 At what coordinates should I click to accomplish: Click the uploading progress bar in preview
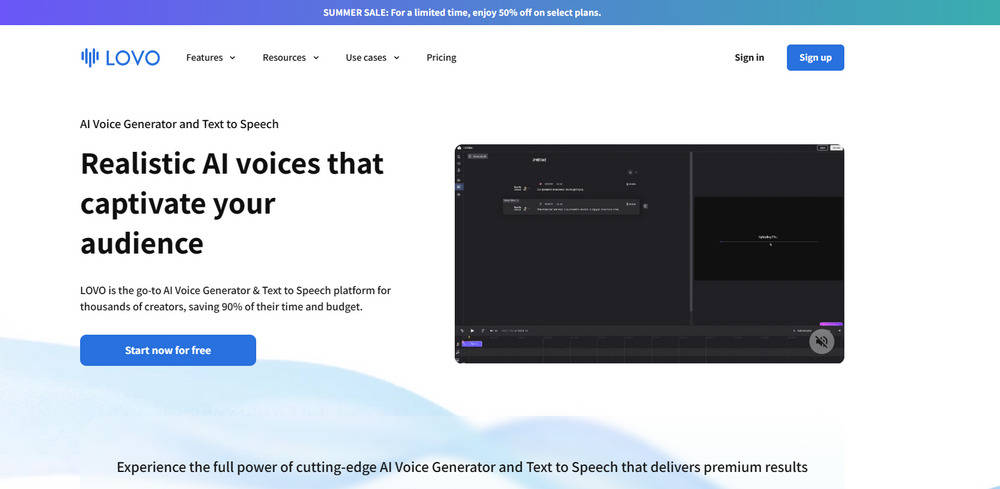coord(769,241)
